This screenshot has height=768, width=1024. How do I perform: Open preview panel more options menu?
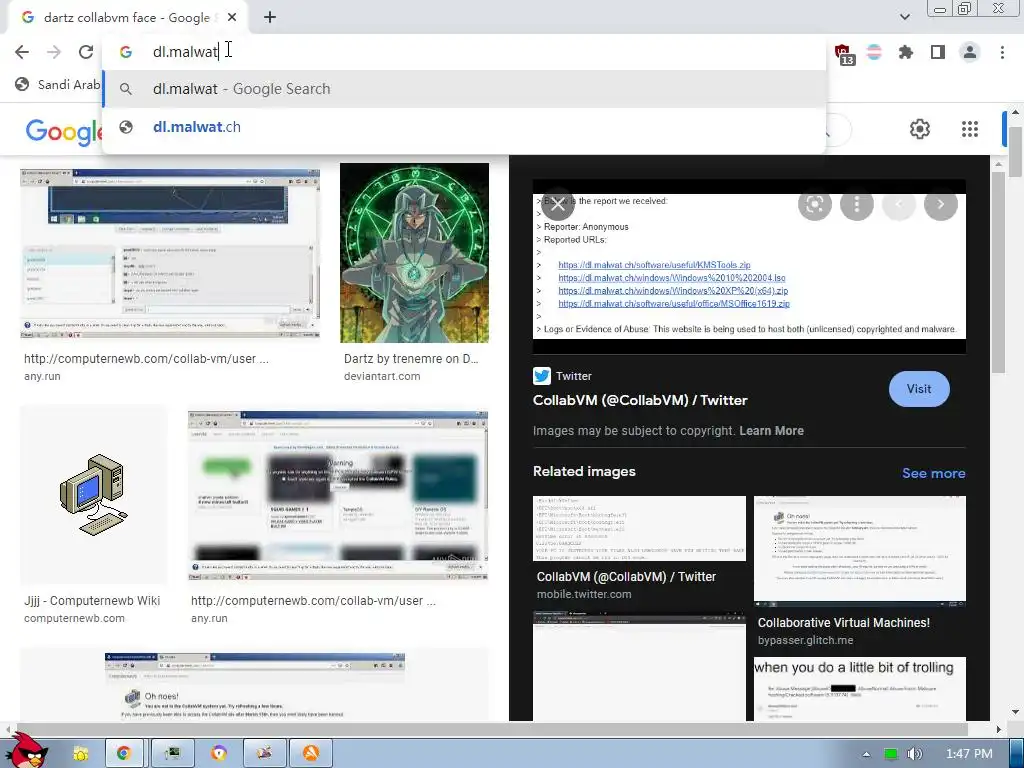856,204
